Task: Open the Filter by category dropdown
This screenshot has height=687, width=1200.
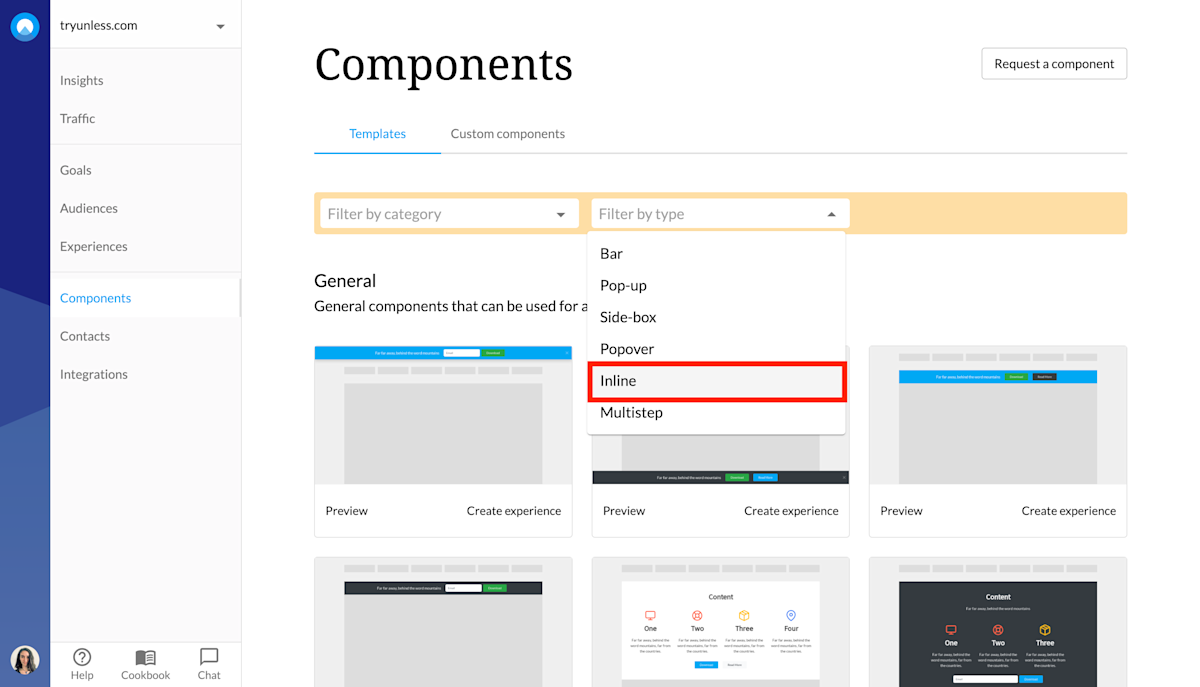Action: [448, 213]
